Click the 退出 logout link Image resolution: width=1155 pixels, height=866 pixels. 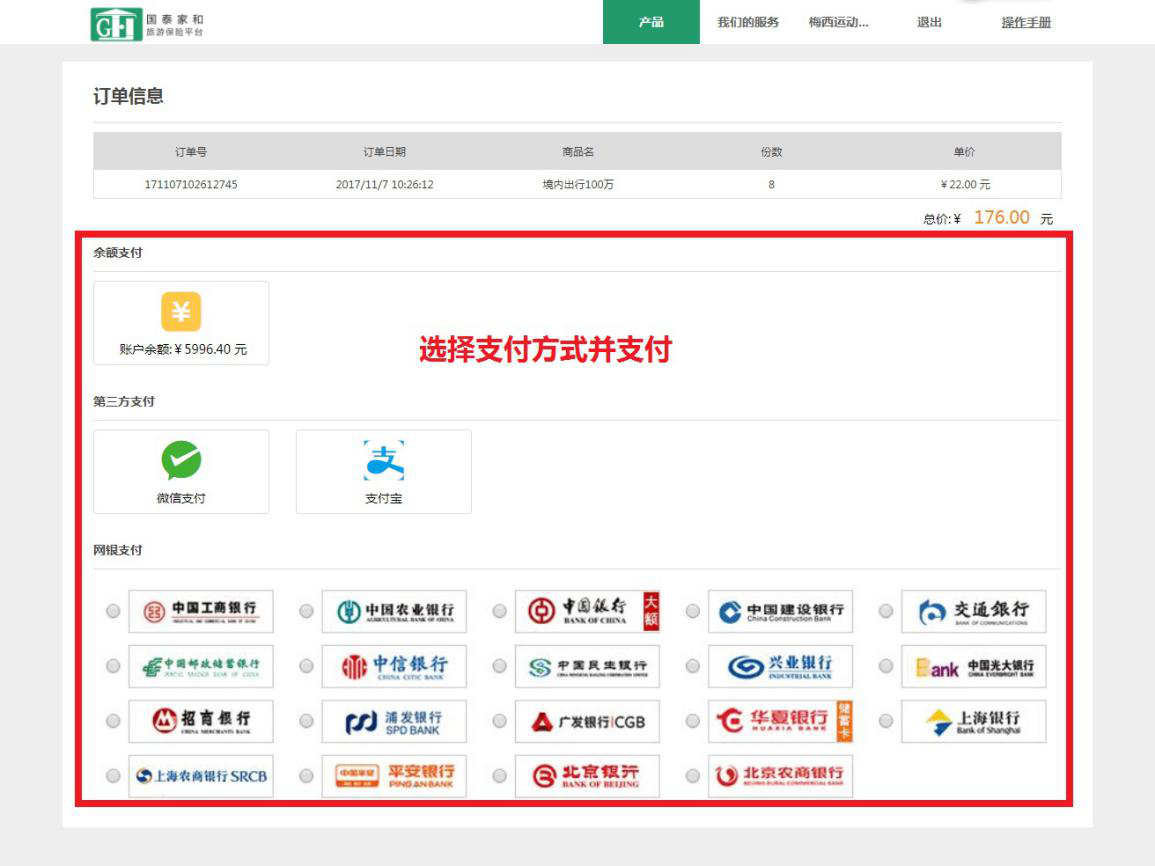click(x=929, y=22)
